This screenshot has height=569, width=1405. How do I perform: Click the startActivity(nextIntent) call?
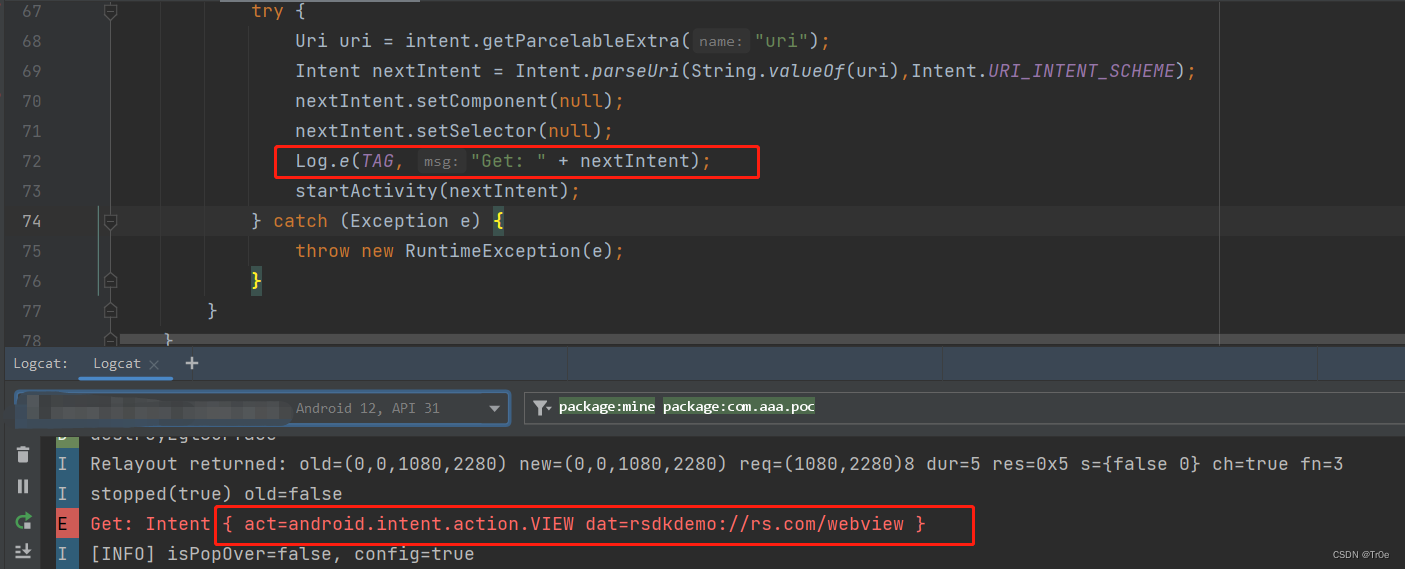point(437,191)
